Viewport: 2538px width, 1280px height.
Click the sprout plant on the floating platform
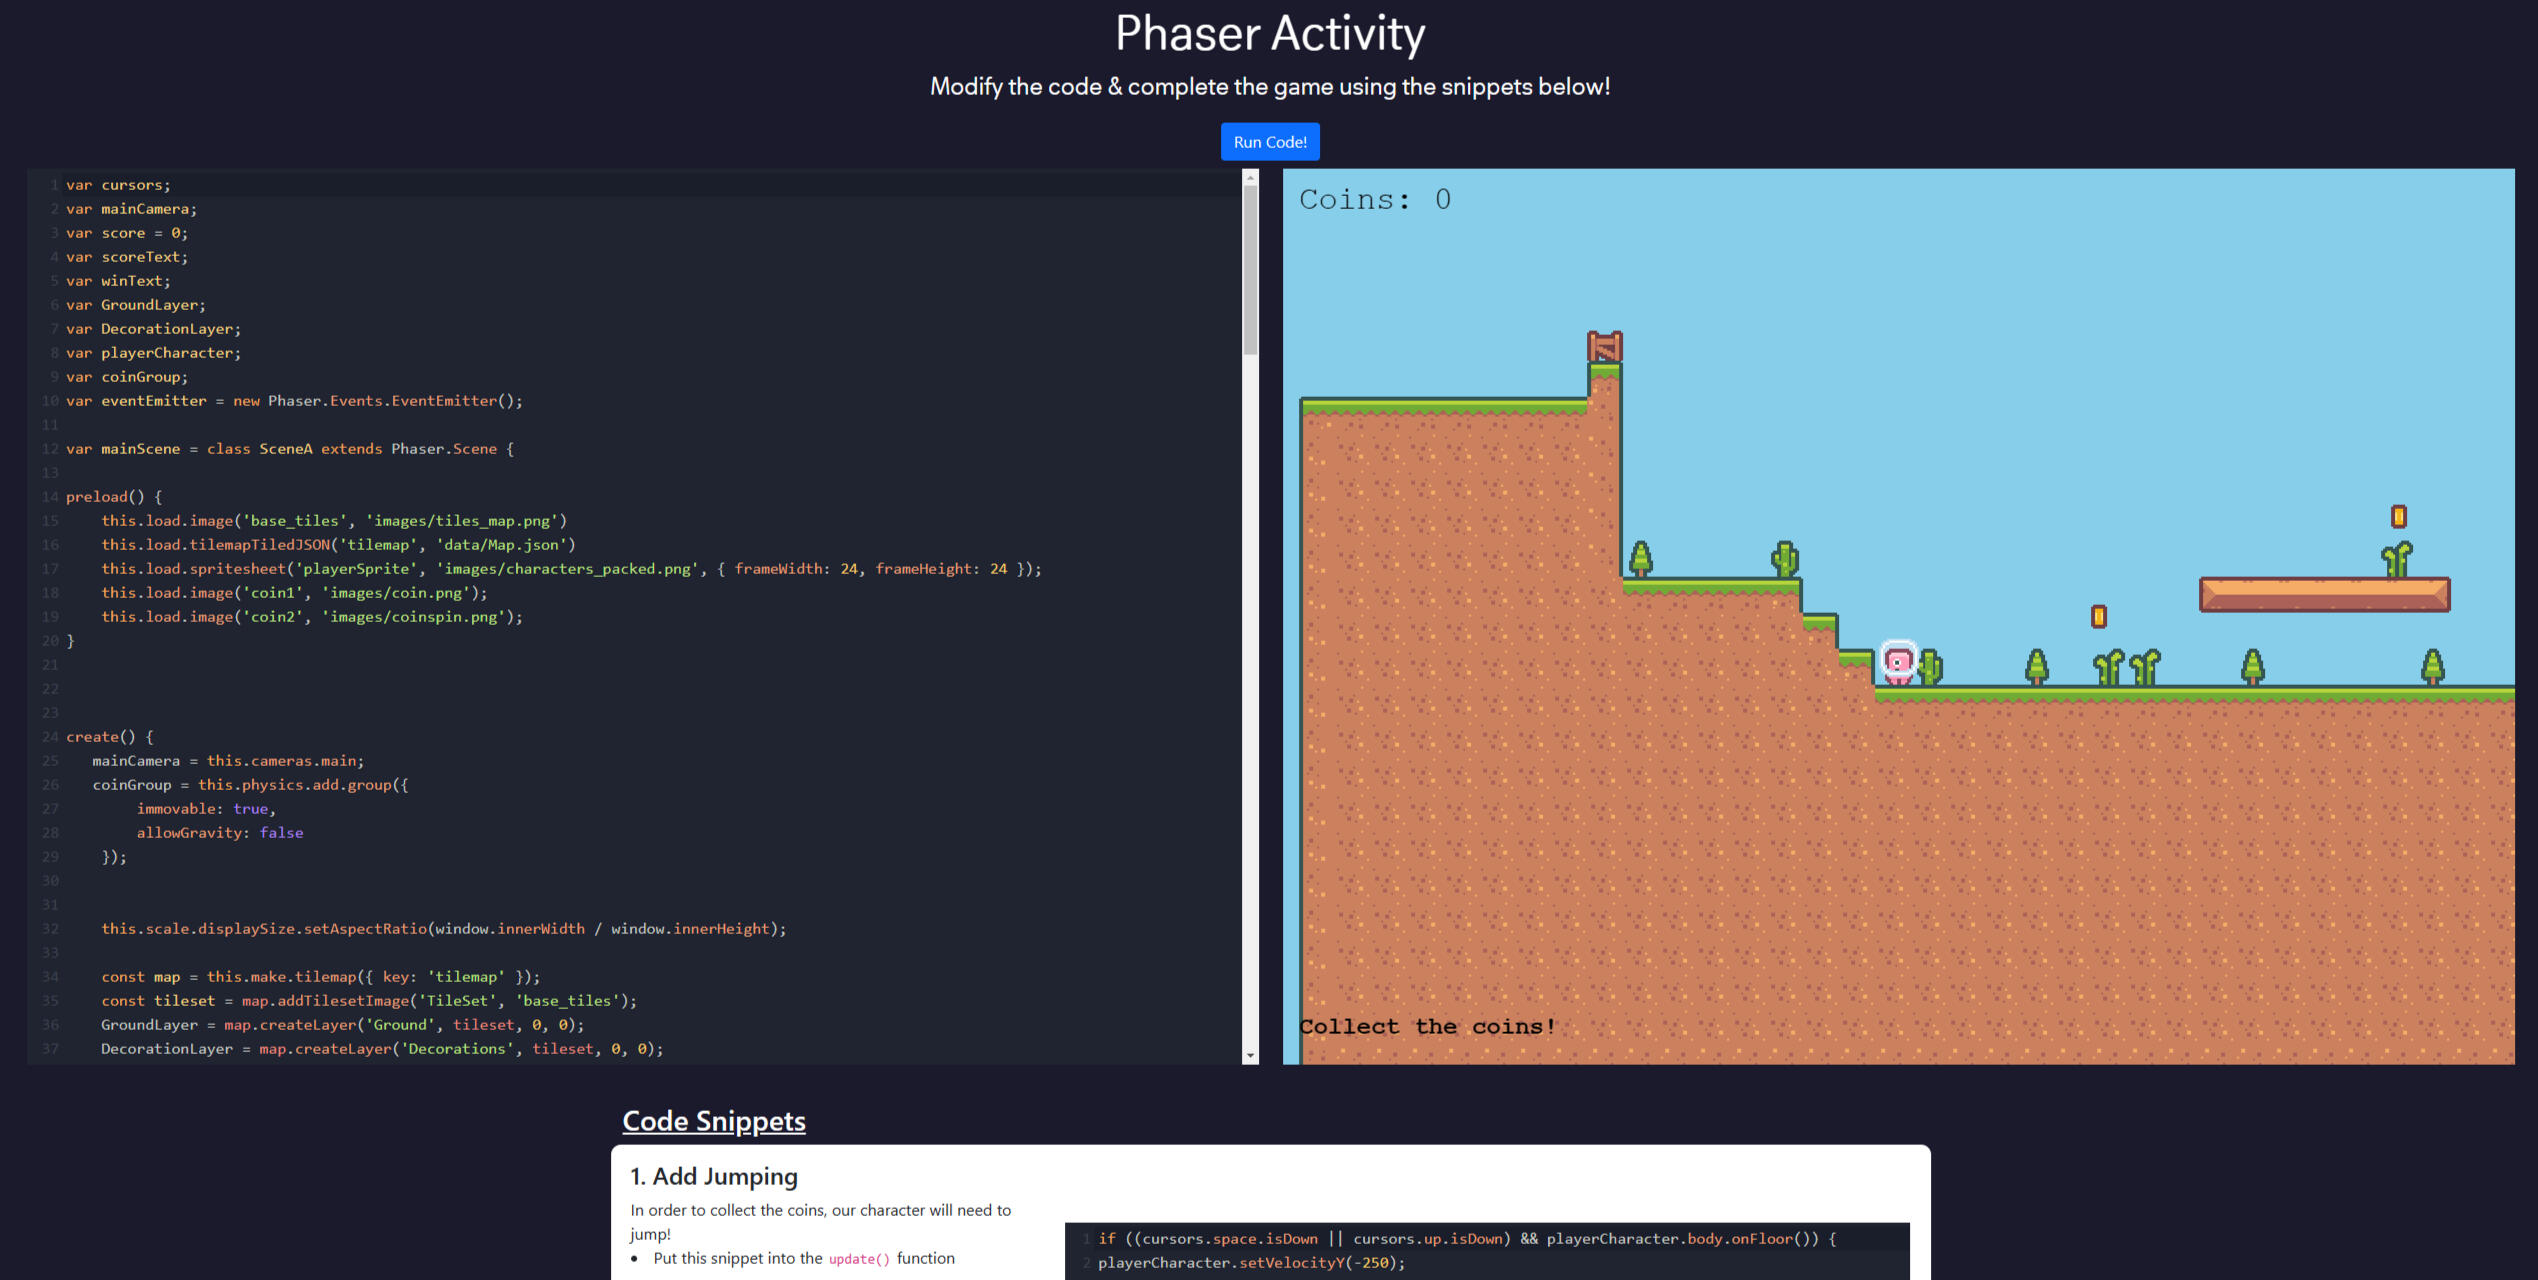2396,559
